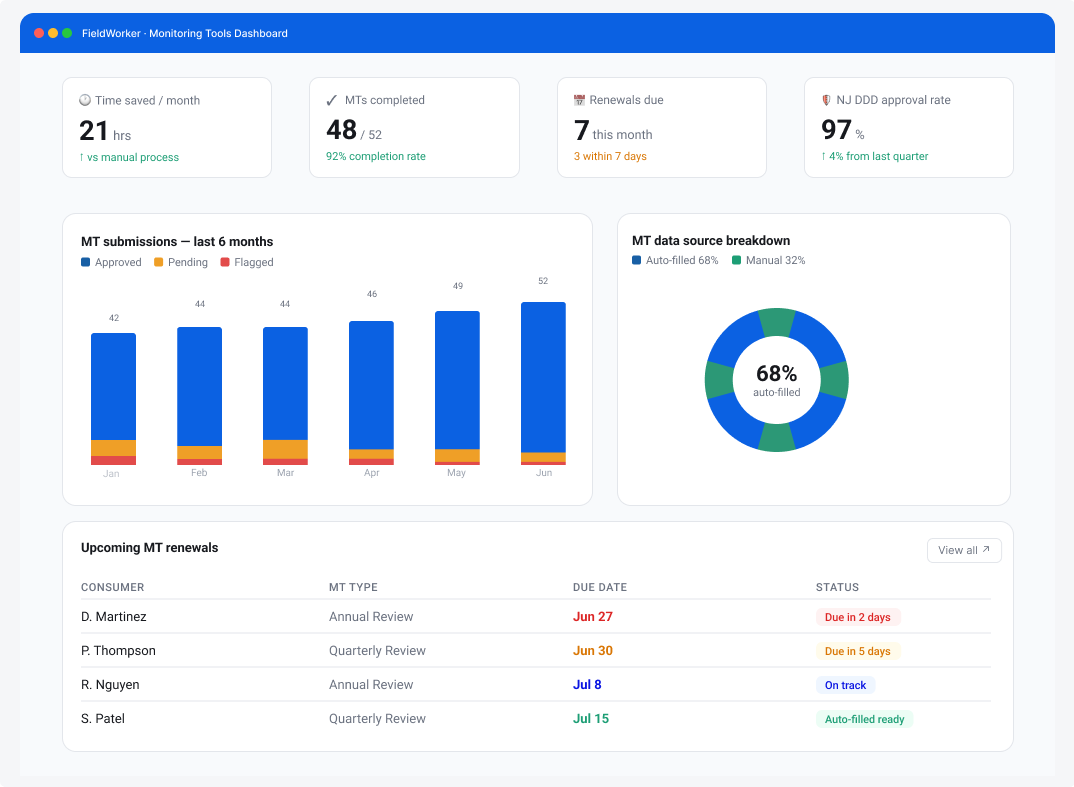The width and height of the screenshot is (1074, 787).
Task: Select the May bar in submissions chart
Action: pyautogui.click(x=458, y=388)
